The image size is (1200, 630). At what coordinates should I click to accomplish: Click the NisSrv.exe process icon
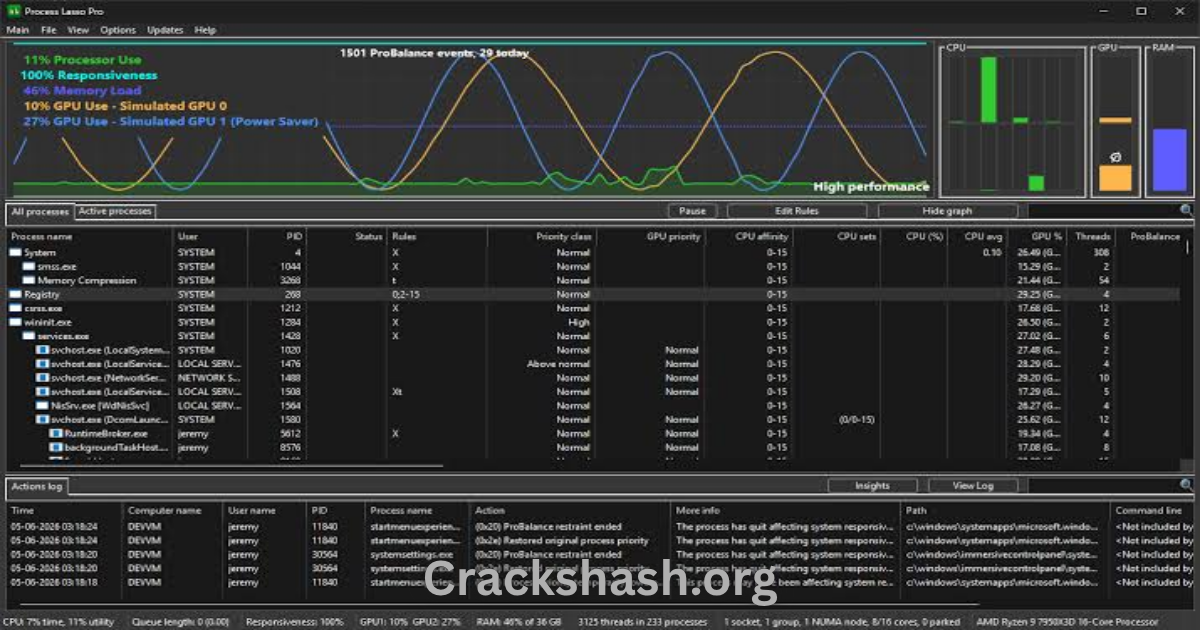pyautogui.click(x=43, y=406)
